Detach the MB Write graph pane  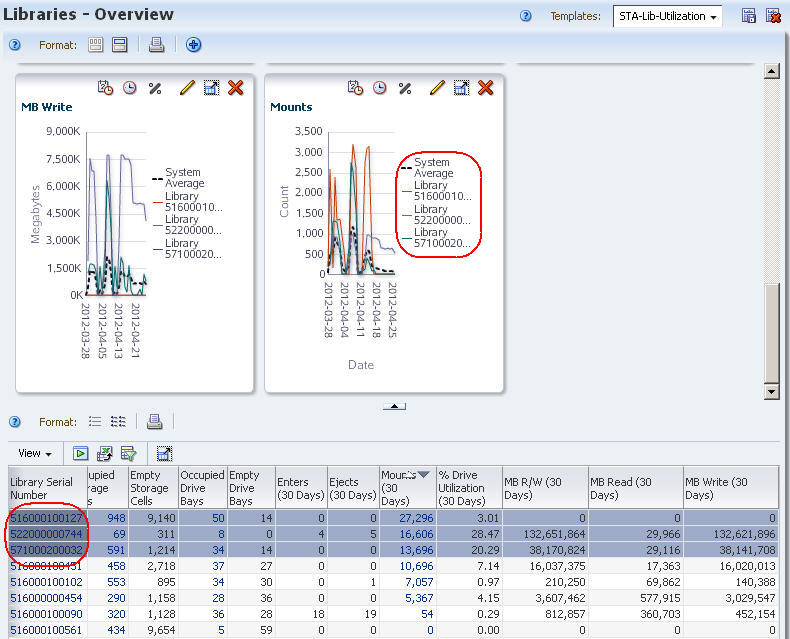(x=211, y=88)
